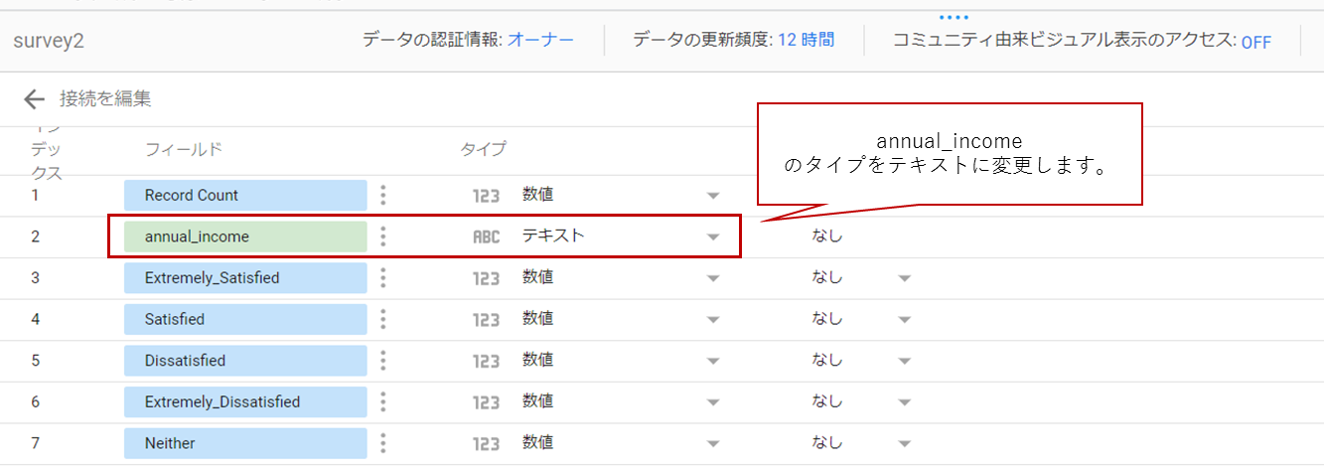Click the オーナー data credentials link
Screen dimensions: 1324x471
click(x=540, y=41)
